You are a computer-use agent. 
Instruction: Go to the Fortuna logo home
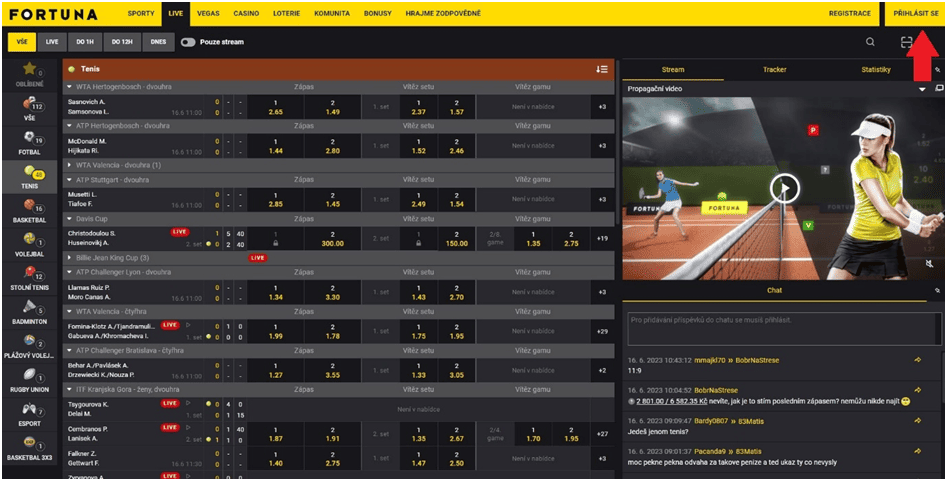[x=54, y=13]
